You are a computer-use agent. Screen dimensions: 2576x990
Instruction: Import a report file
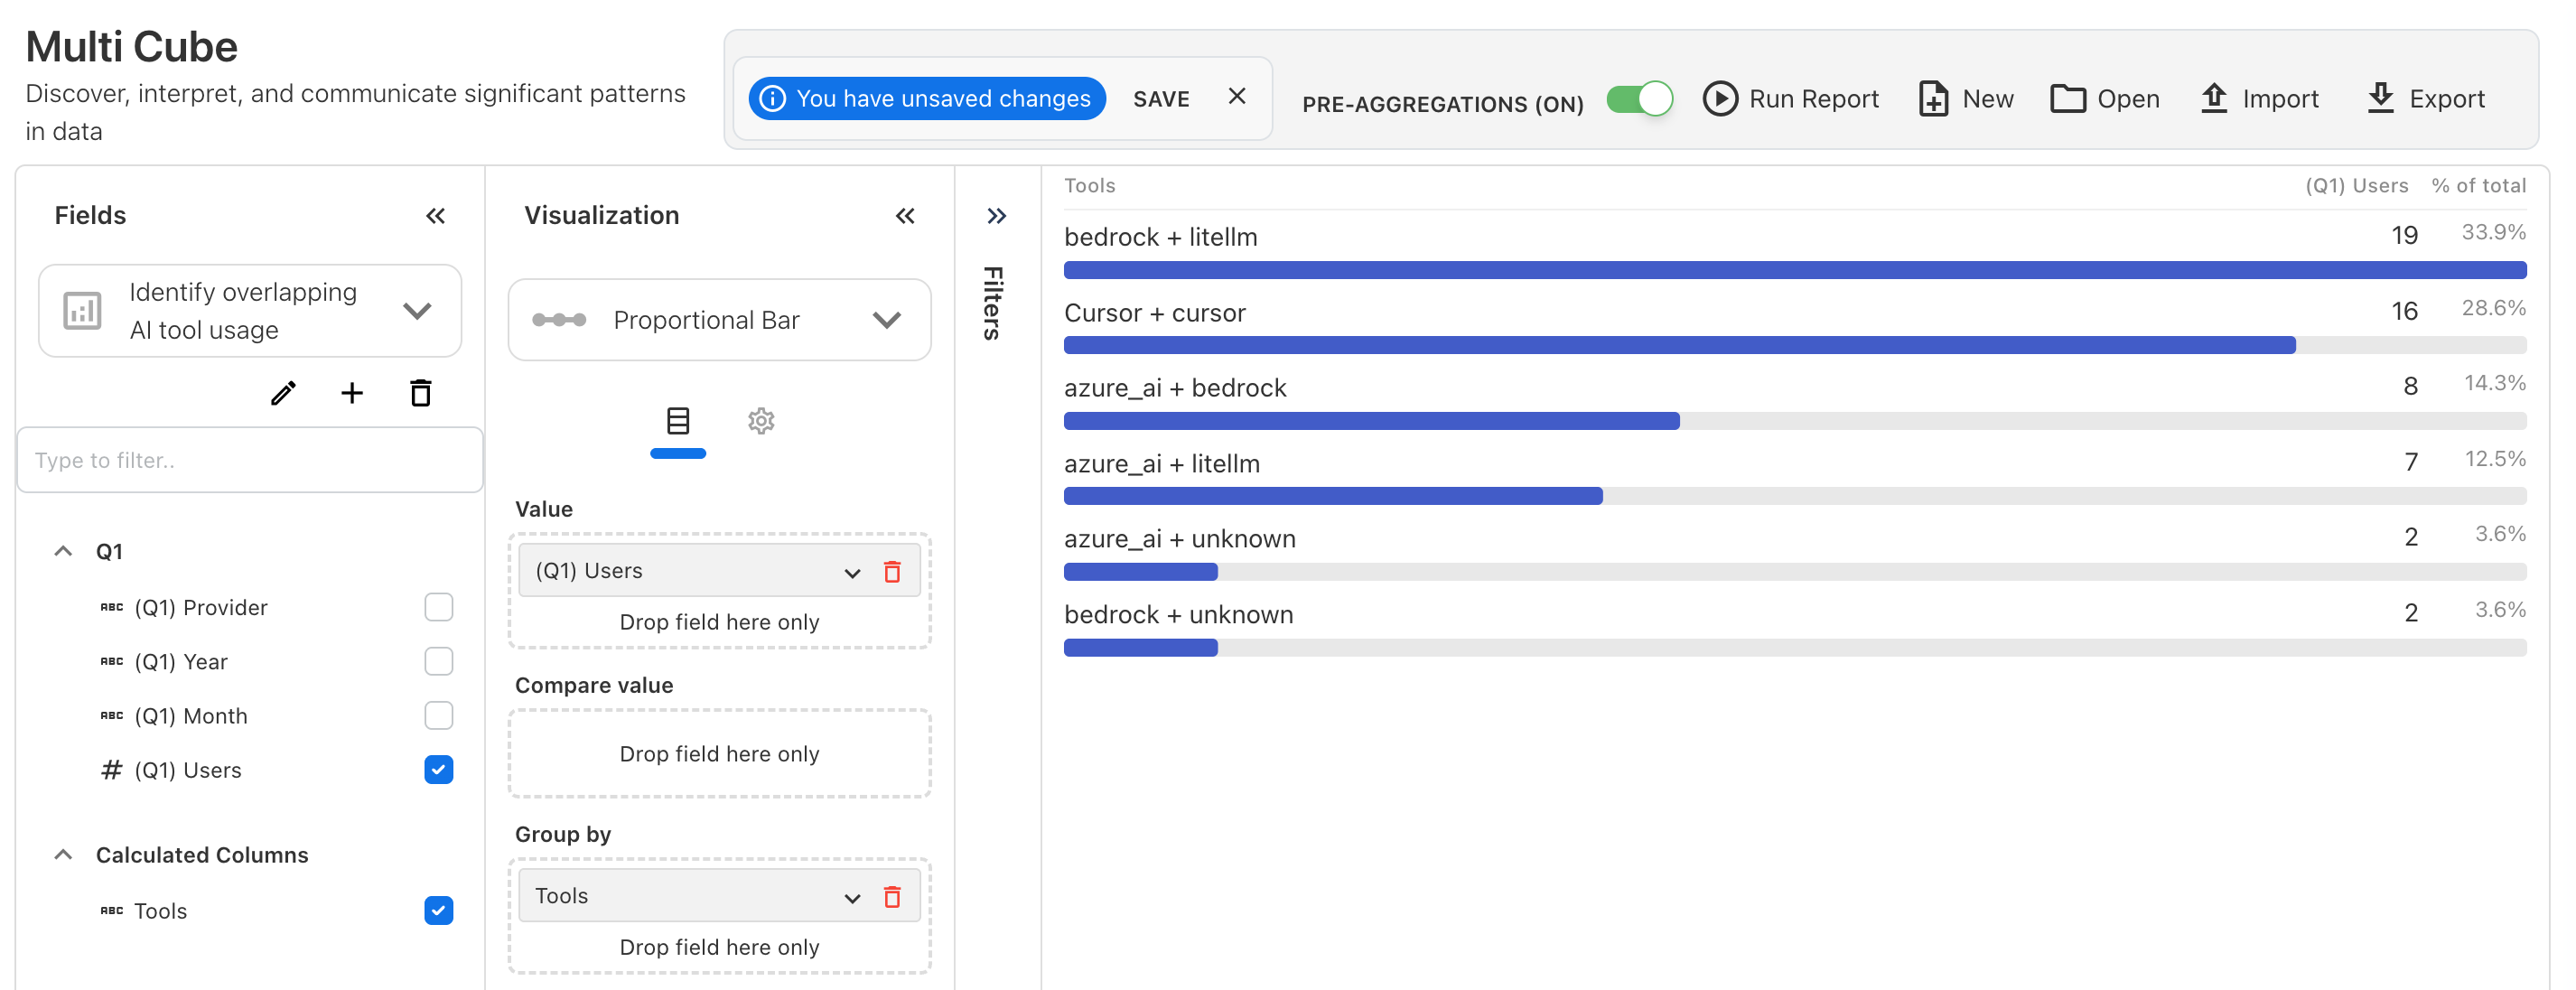(x=2260, y=98)
